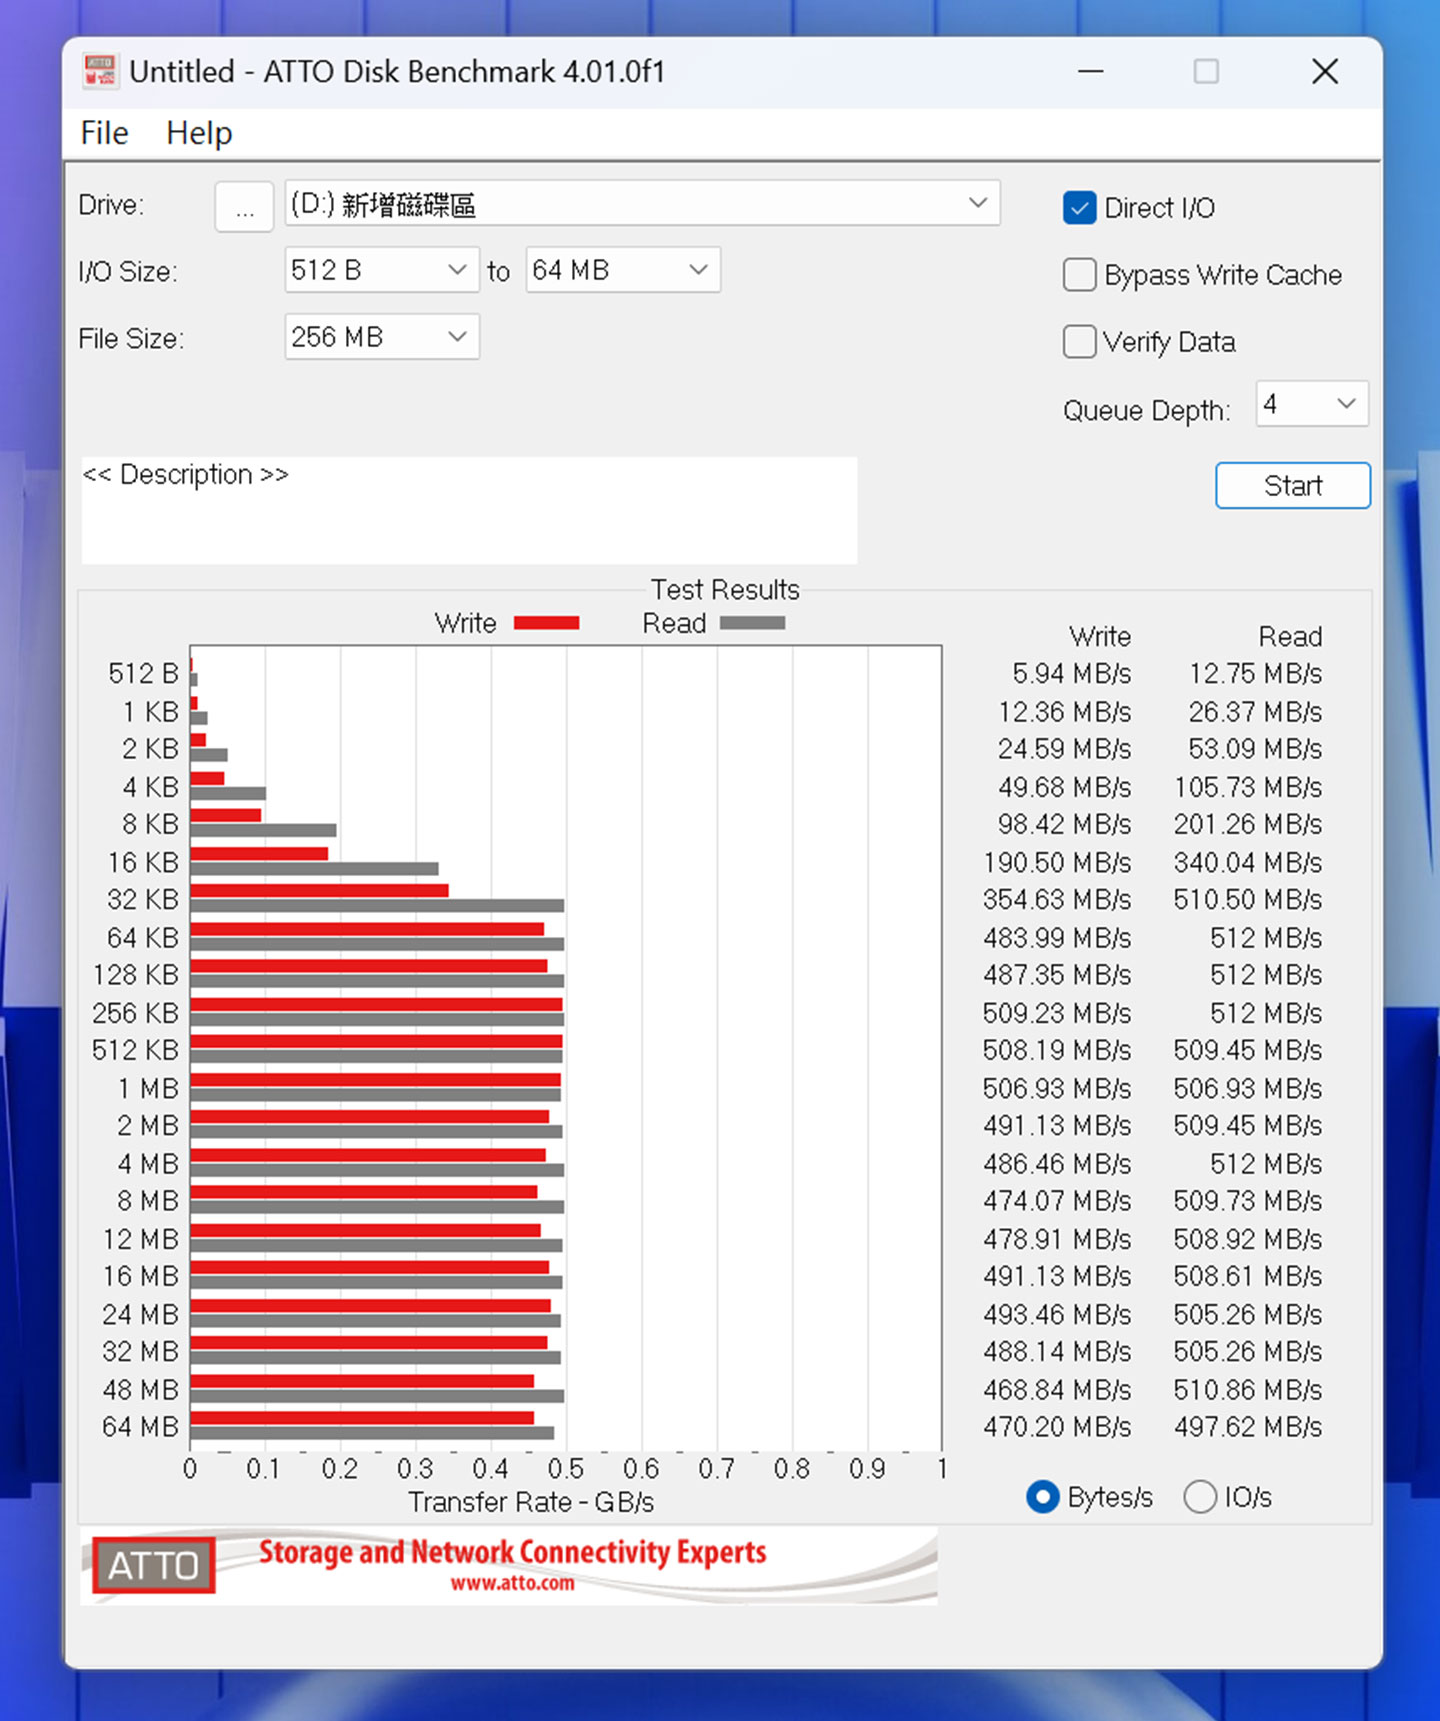Image resolution: width=1440 pixels, height=1721 pixels.
Task: Click the 24 MB write value 493.46 MB/s
Action: pos(1057,1315)
